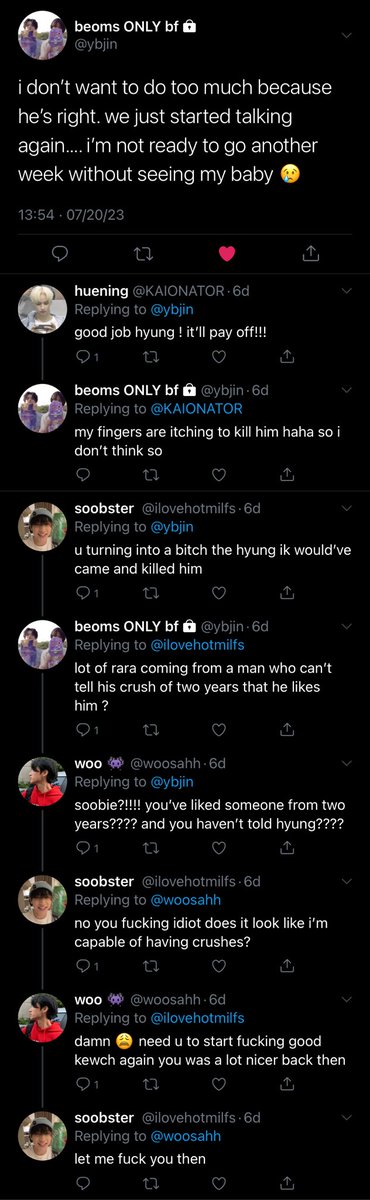Retweet soobster's "let me fuck you then" reply

[x=151, y=1183]
